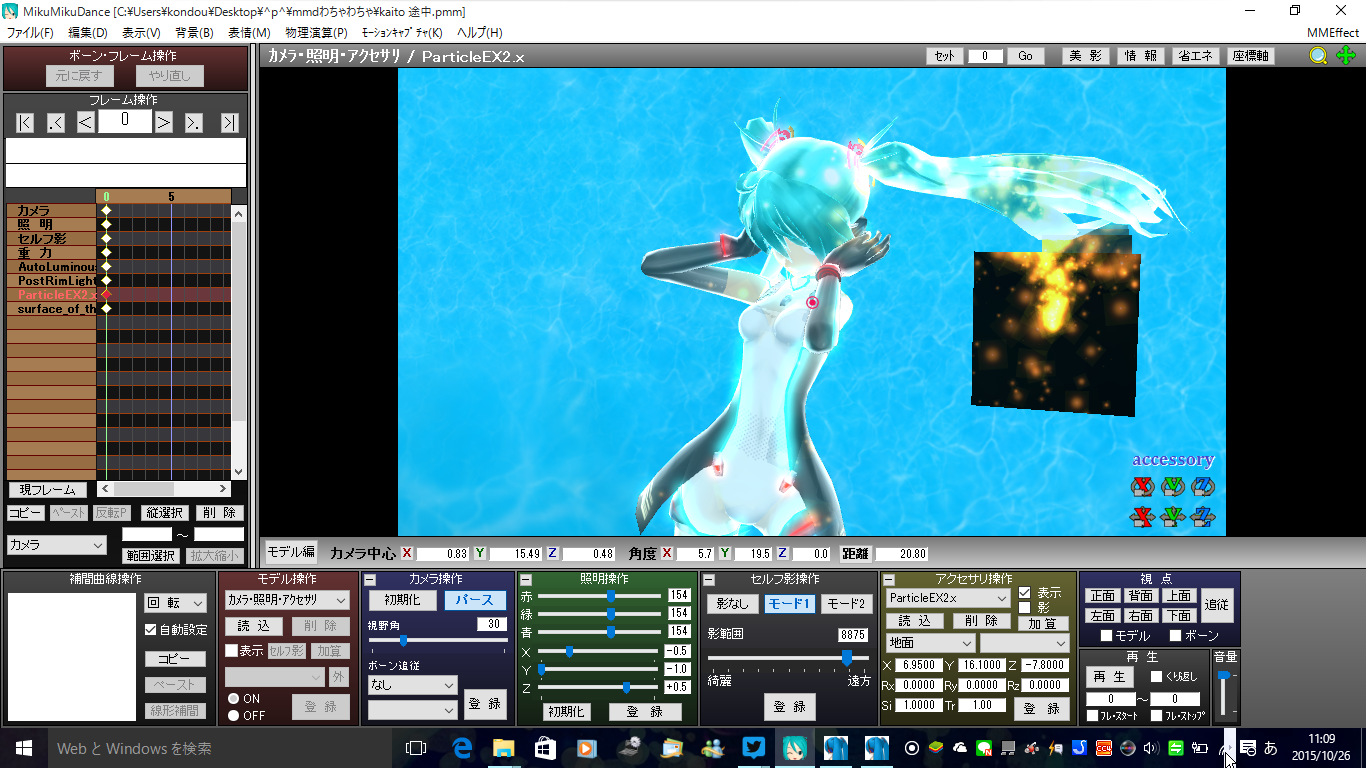Select the ParticleEX2.x timeline row
This screenshot has height=768, width=1366.
click(119, 295)
